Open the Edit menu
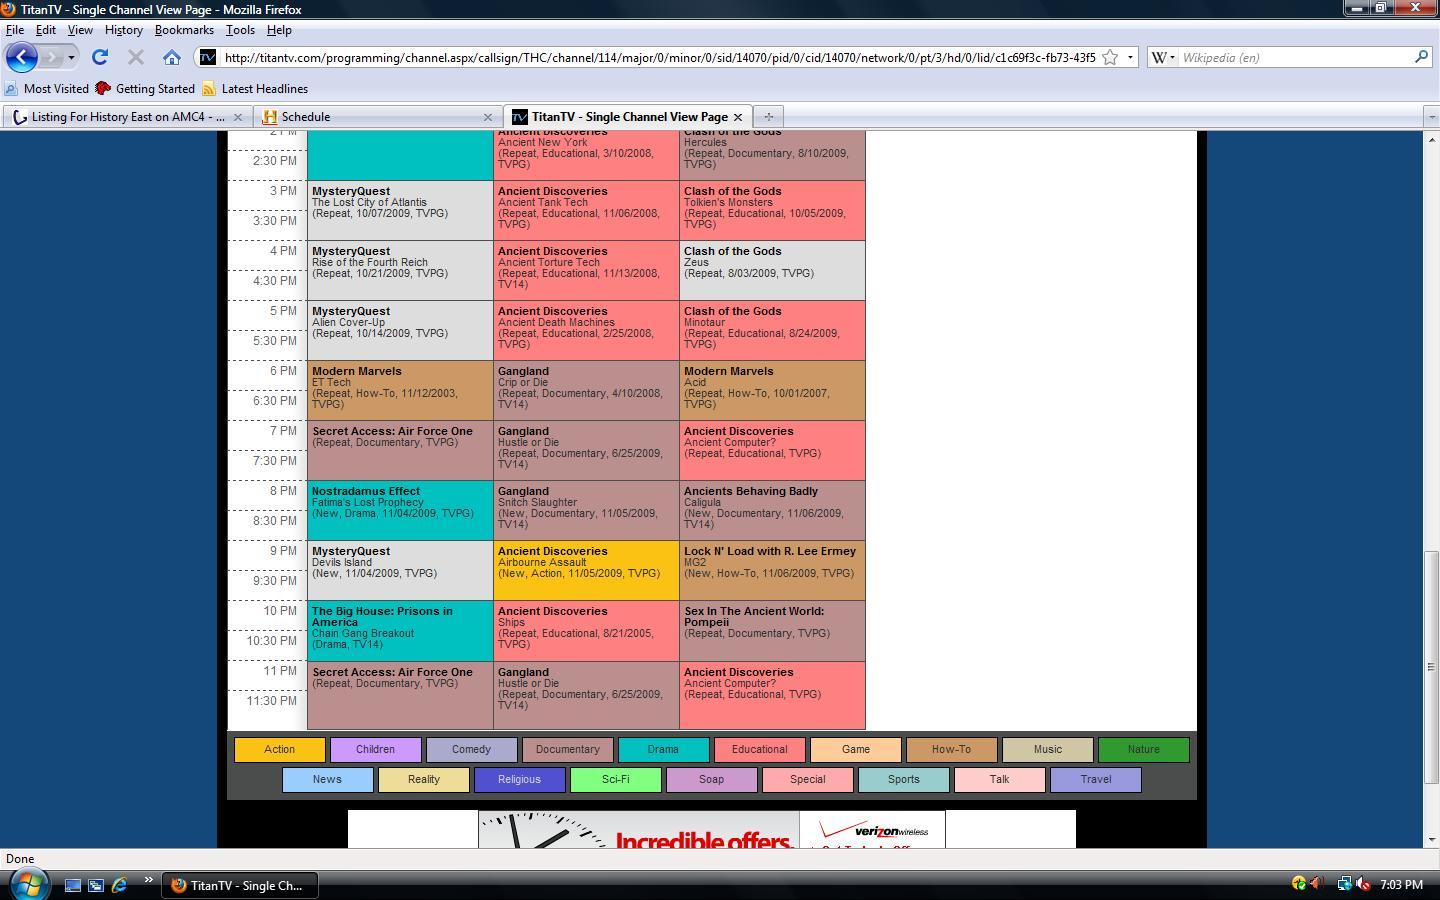This screenshot has height=900, width=1440. tap(46, 30)
